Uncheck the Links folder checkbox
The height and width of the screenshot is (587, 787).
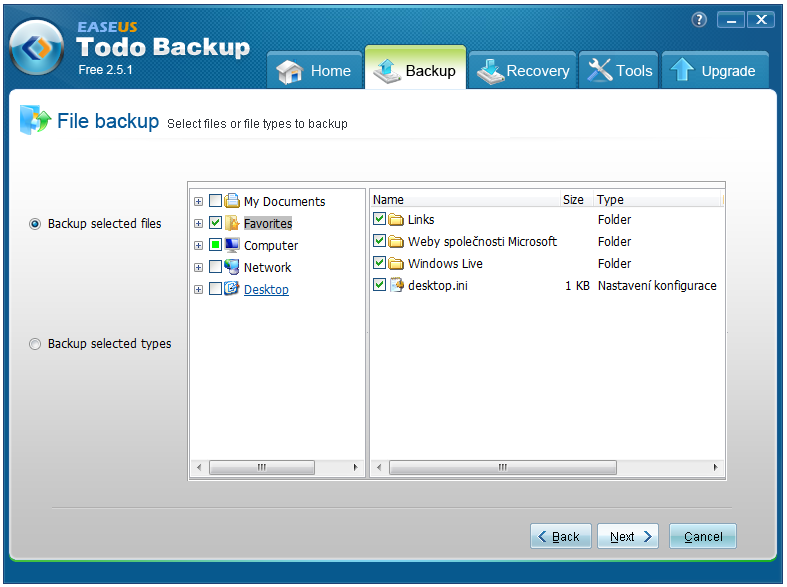379,219
